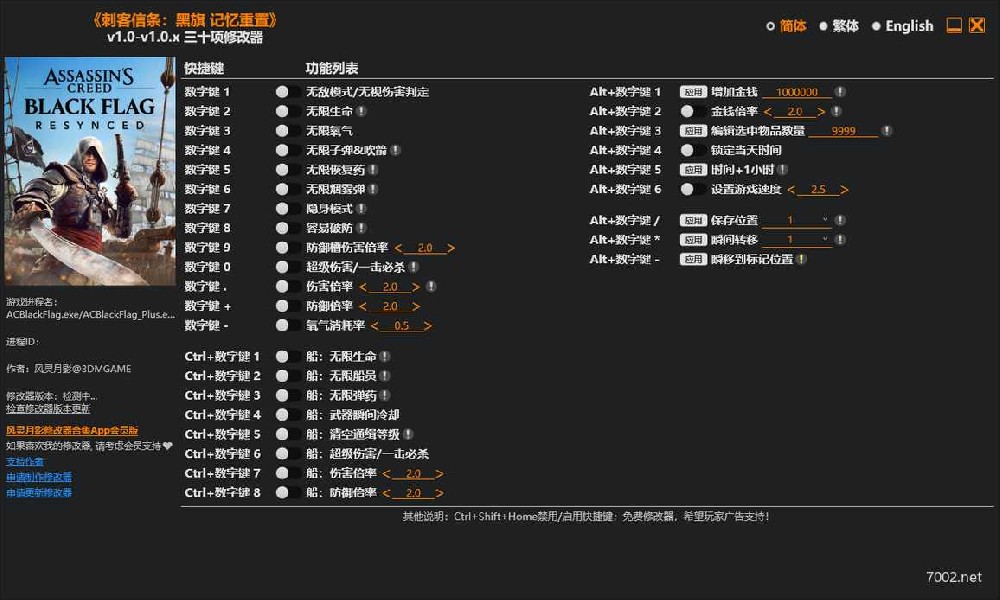Image resolution: width=1000 pixels, height=600 pixels.
Task: Select 简体 language option
Action: (786, 26)
